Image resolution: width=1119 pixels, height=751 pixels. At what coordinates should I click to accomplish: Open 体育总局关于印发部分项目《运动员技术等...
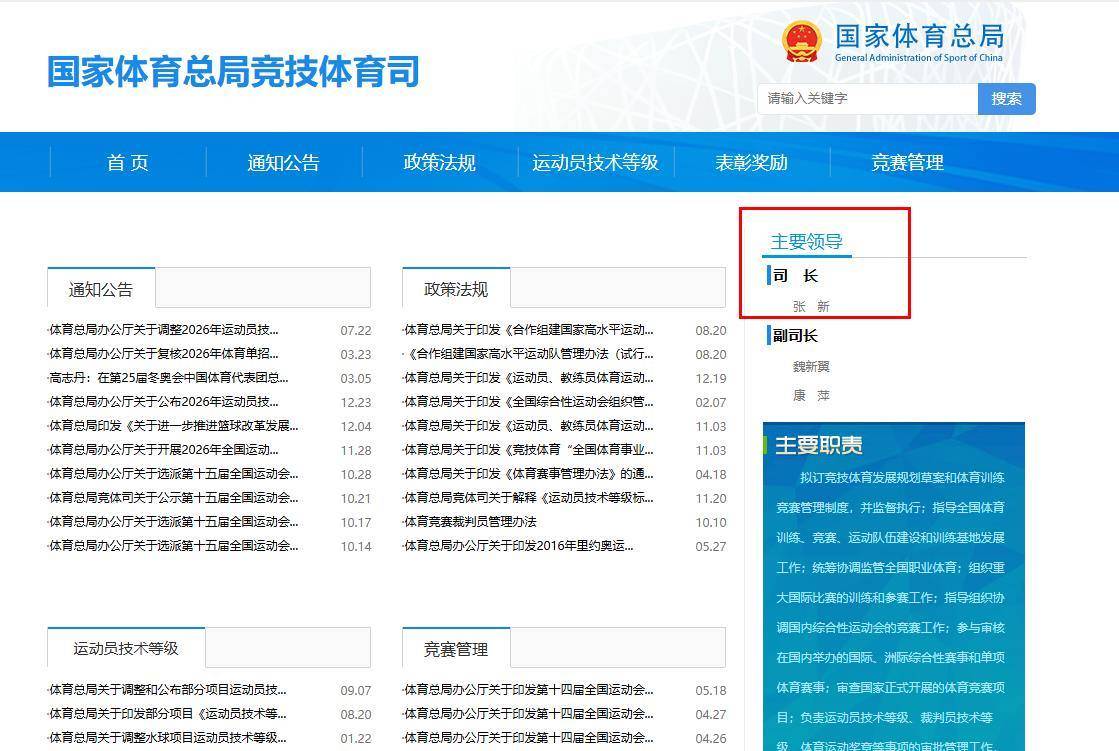point(168,714)
